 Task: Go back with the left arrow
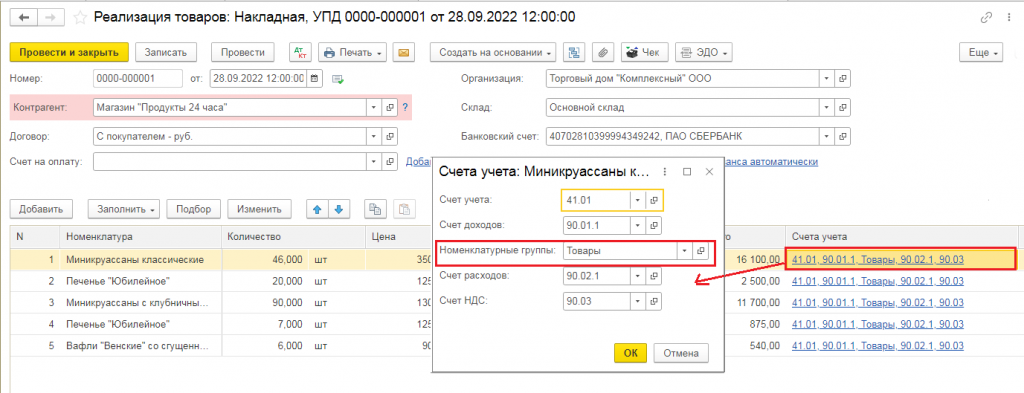point(24,18)
